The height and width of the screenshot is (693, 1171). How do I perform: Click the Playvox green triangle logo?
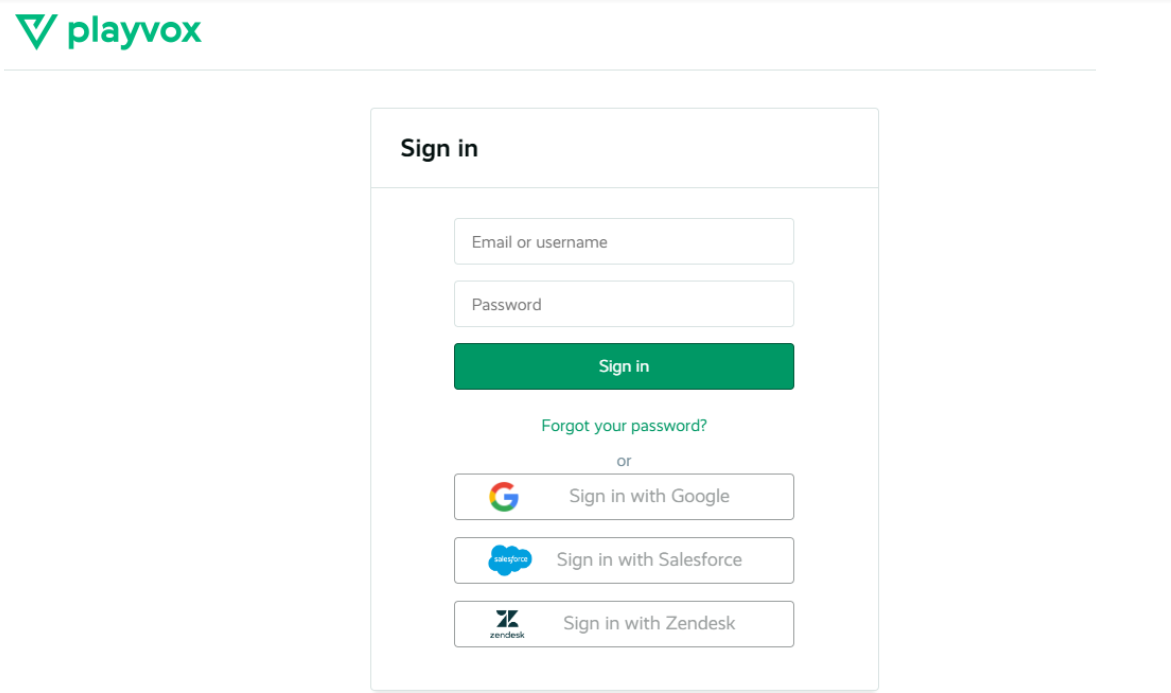[x=37, y=31]
